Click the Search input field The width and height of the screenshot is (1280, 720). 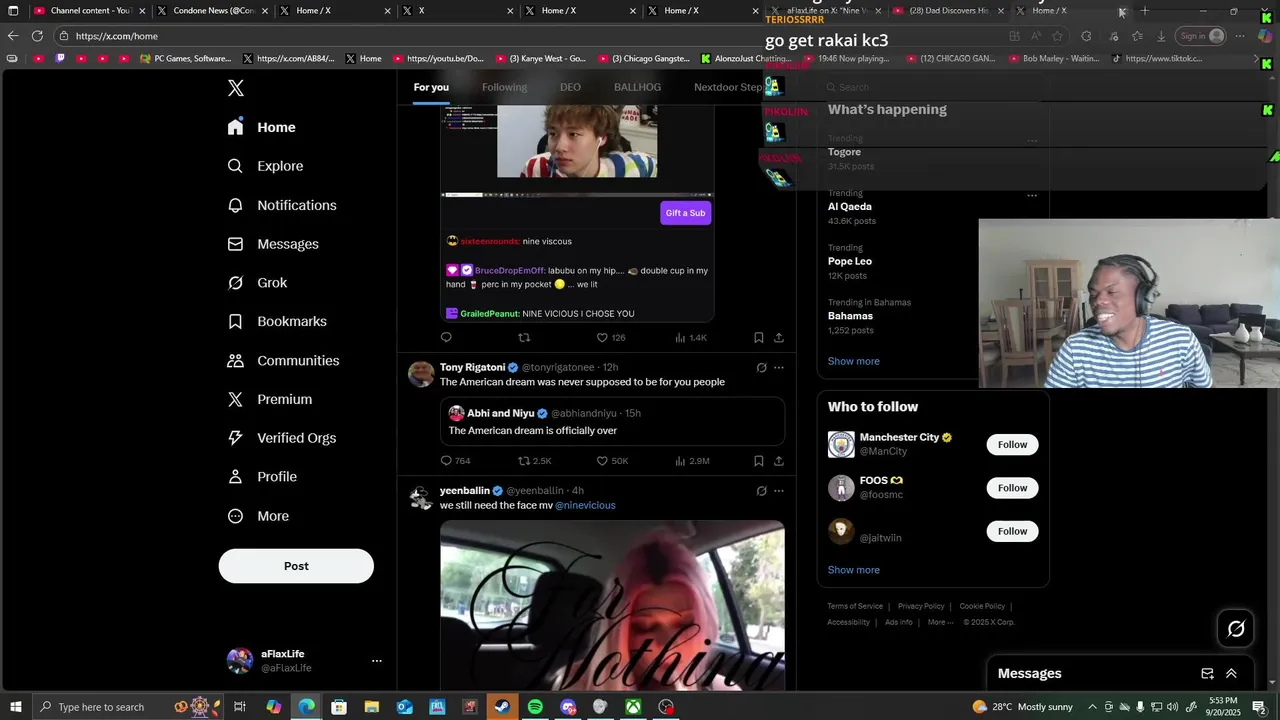pos(933,87)
